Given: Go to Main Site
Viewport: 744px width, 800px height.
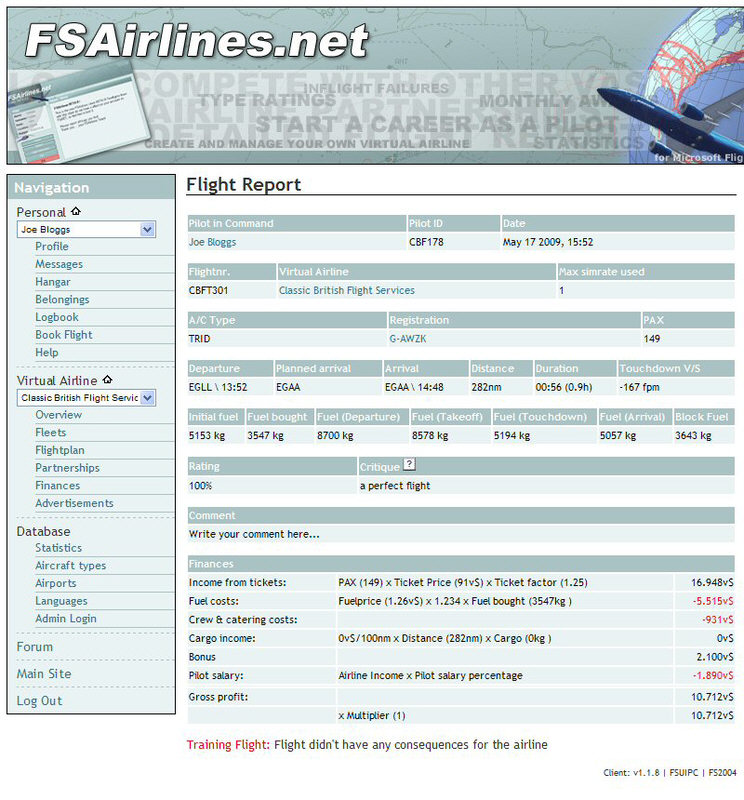Looking at the screenshot, I should [44, 674].
